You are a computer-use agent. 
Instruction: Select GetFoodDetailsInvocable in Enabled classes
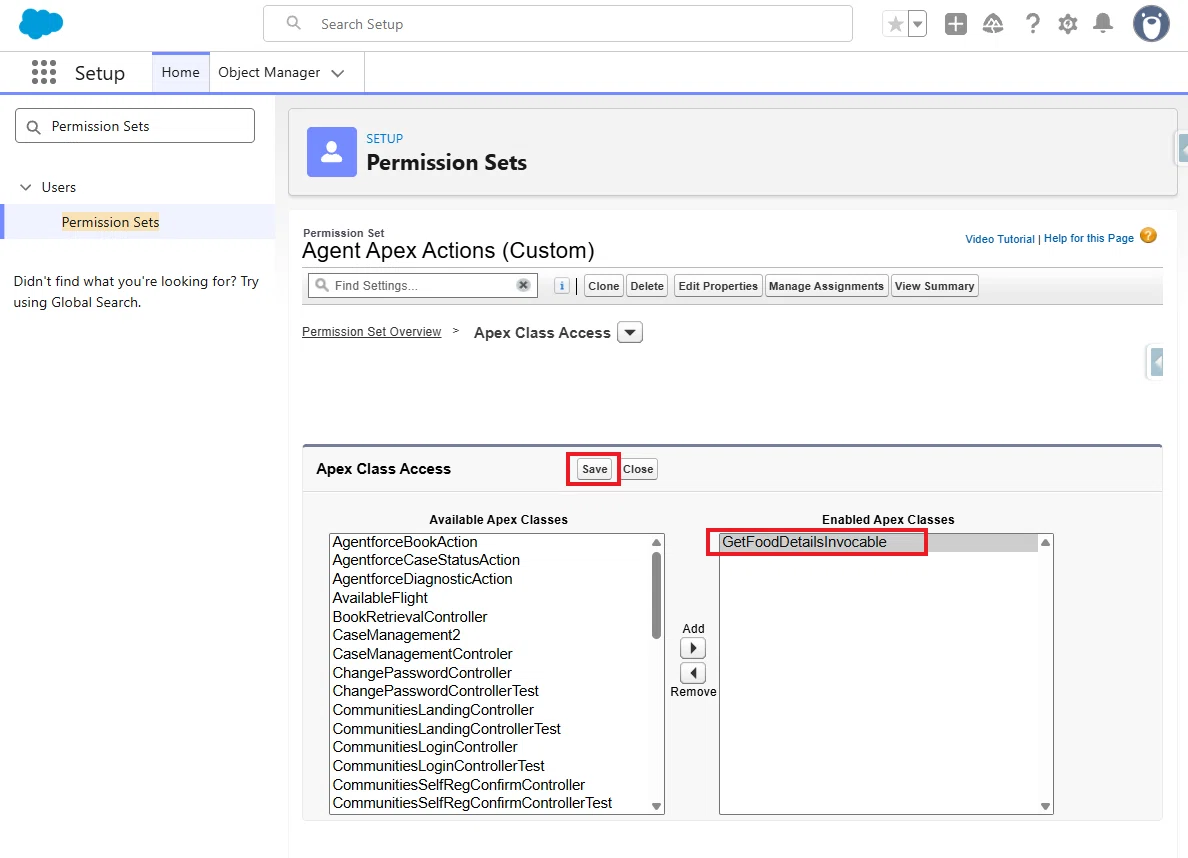[879, 542]
